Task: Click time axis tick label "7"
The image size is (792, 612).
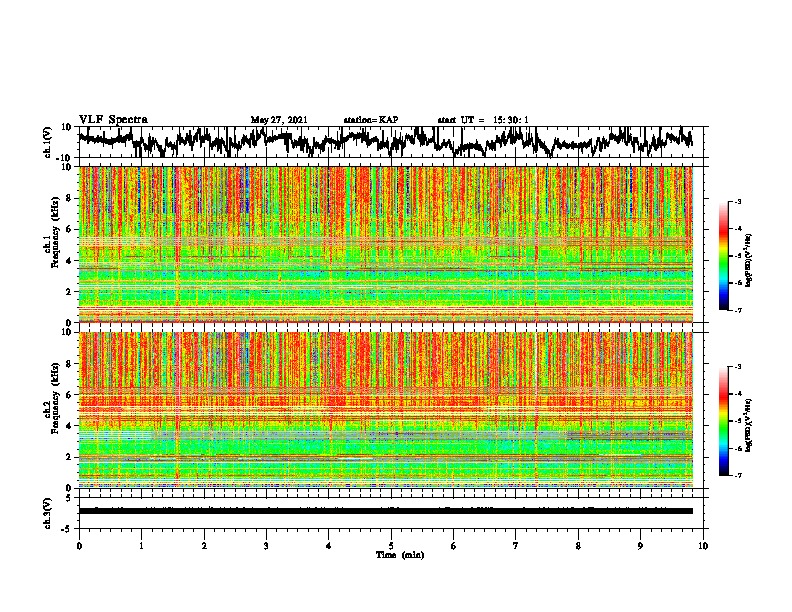Action: point(516,546)
